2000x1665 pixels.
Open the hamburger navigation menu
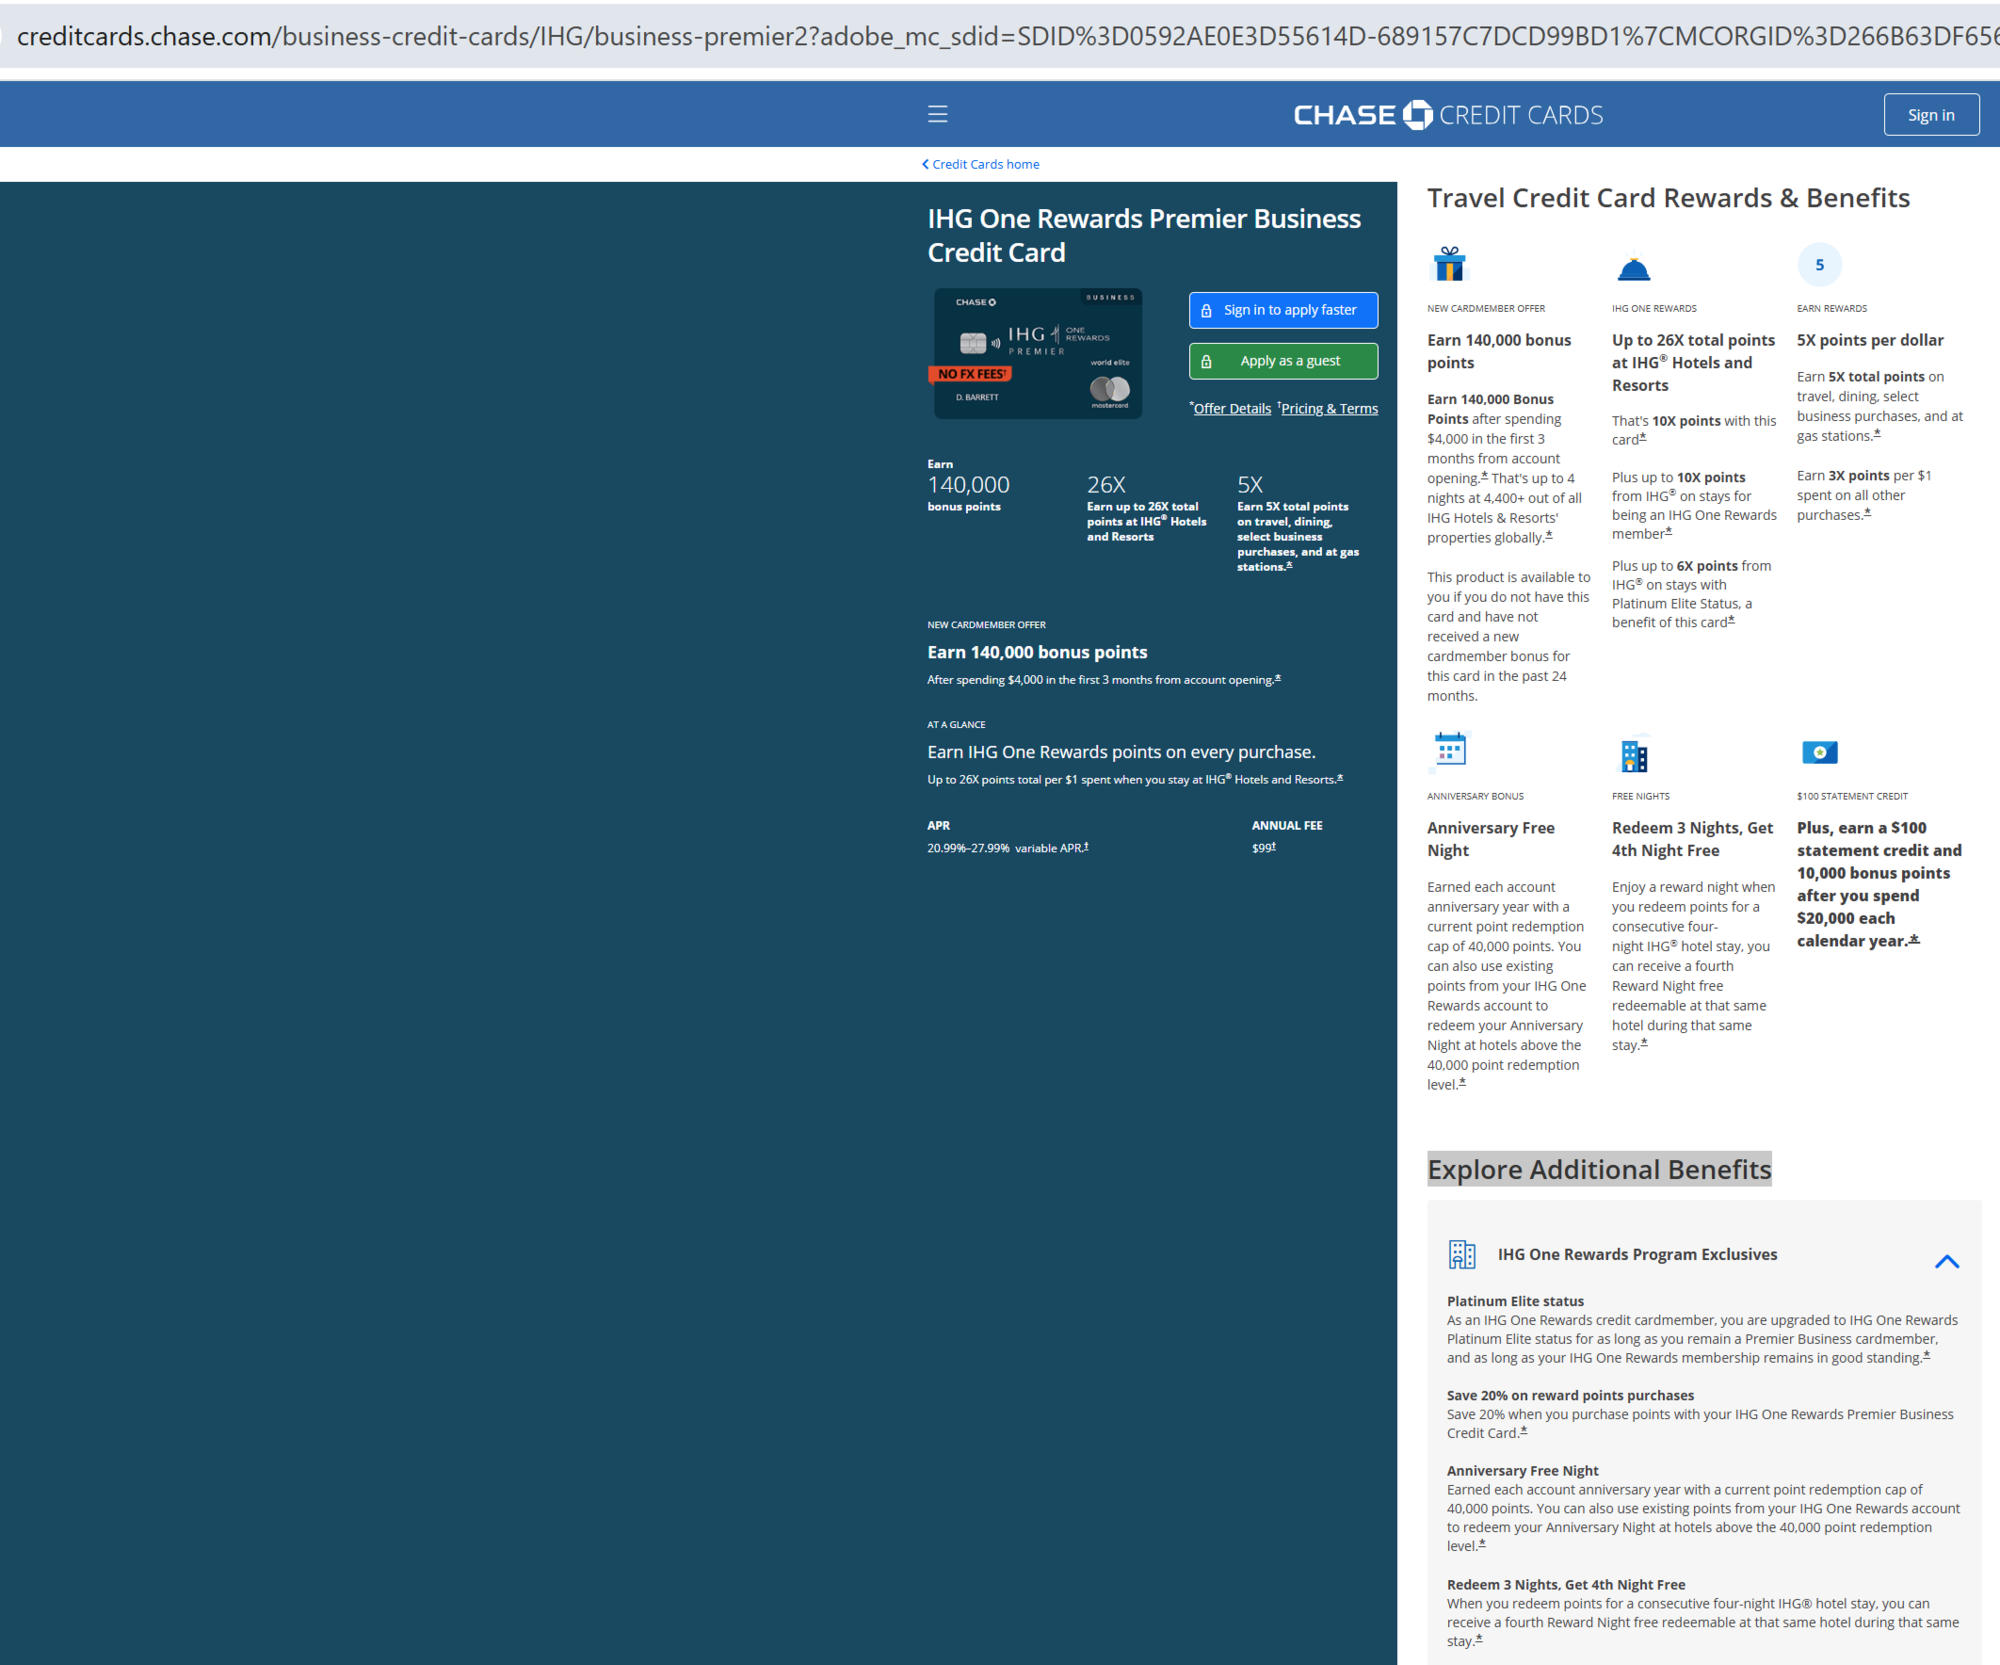click(x=937, y=114)
